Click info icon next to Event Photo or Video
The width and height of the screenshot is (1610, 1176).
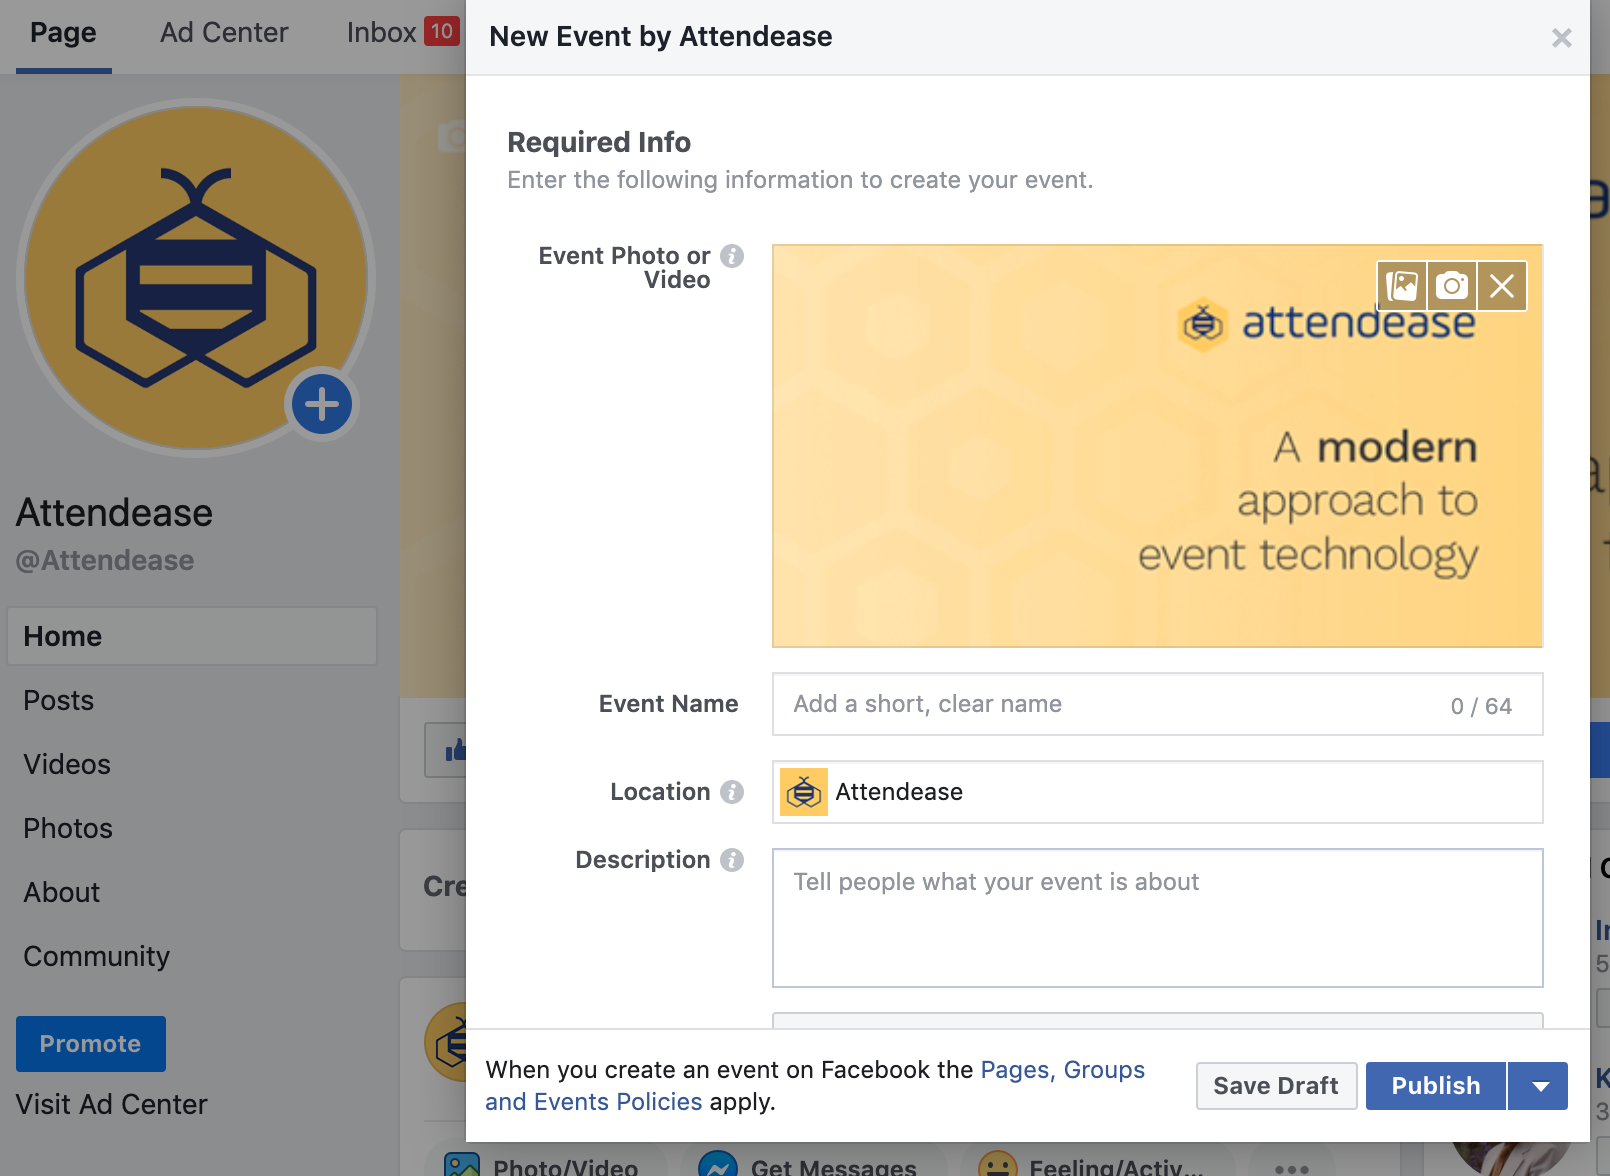[x=732, y=256]
